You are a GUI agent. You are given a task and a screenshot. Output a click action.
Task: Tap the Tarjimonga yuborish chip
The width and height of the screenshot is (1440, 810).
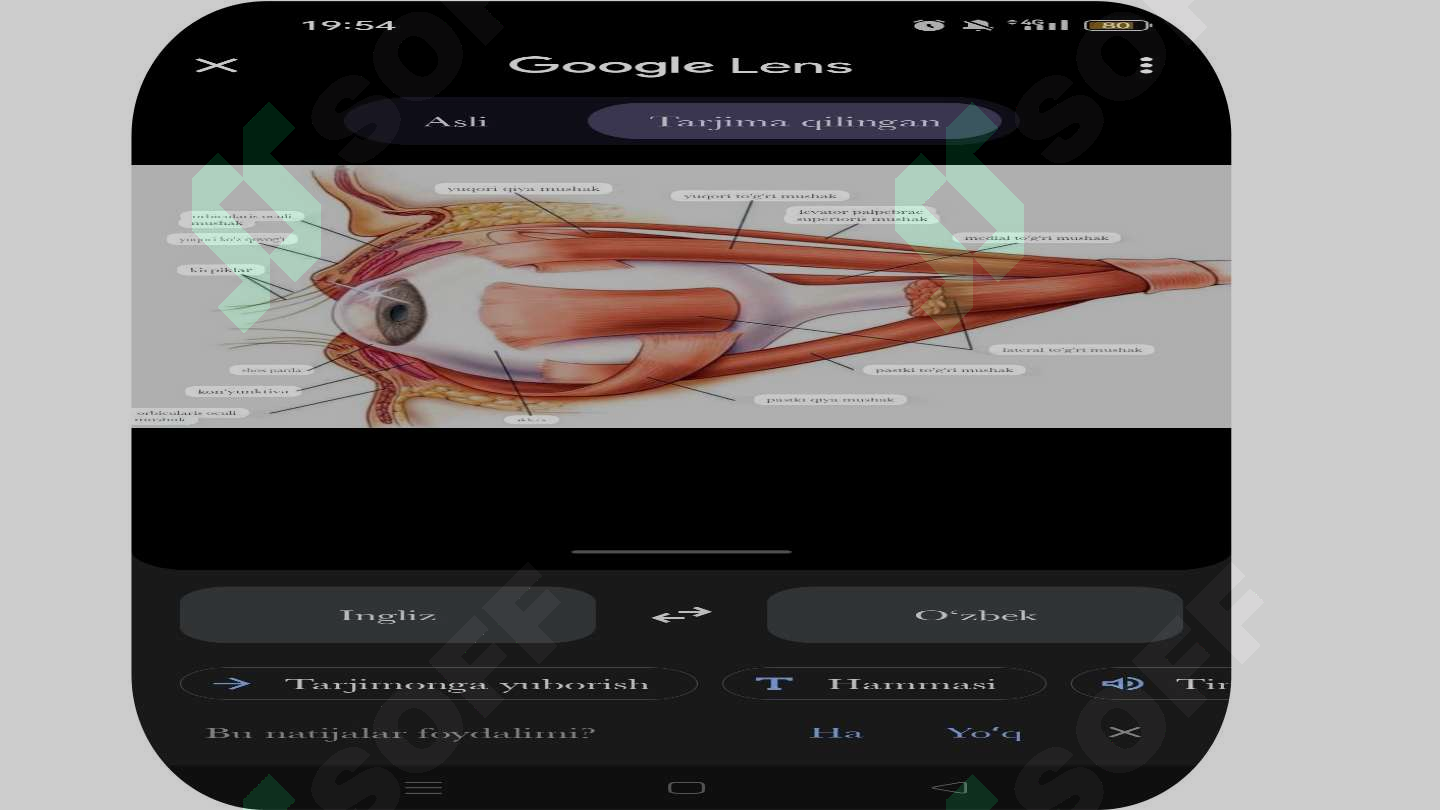[439, 684]
